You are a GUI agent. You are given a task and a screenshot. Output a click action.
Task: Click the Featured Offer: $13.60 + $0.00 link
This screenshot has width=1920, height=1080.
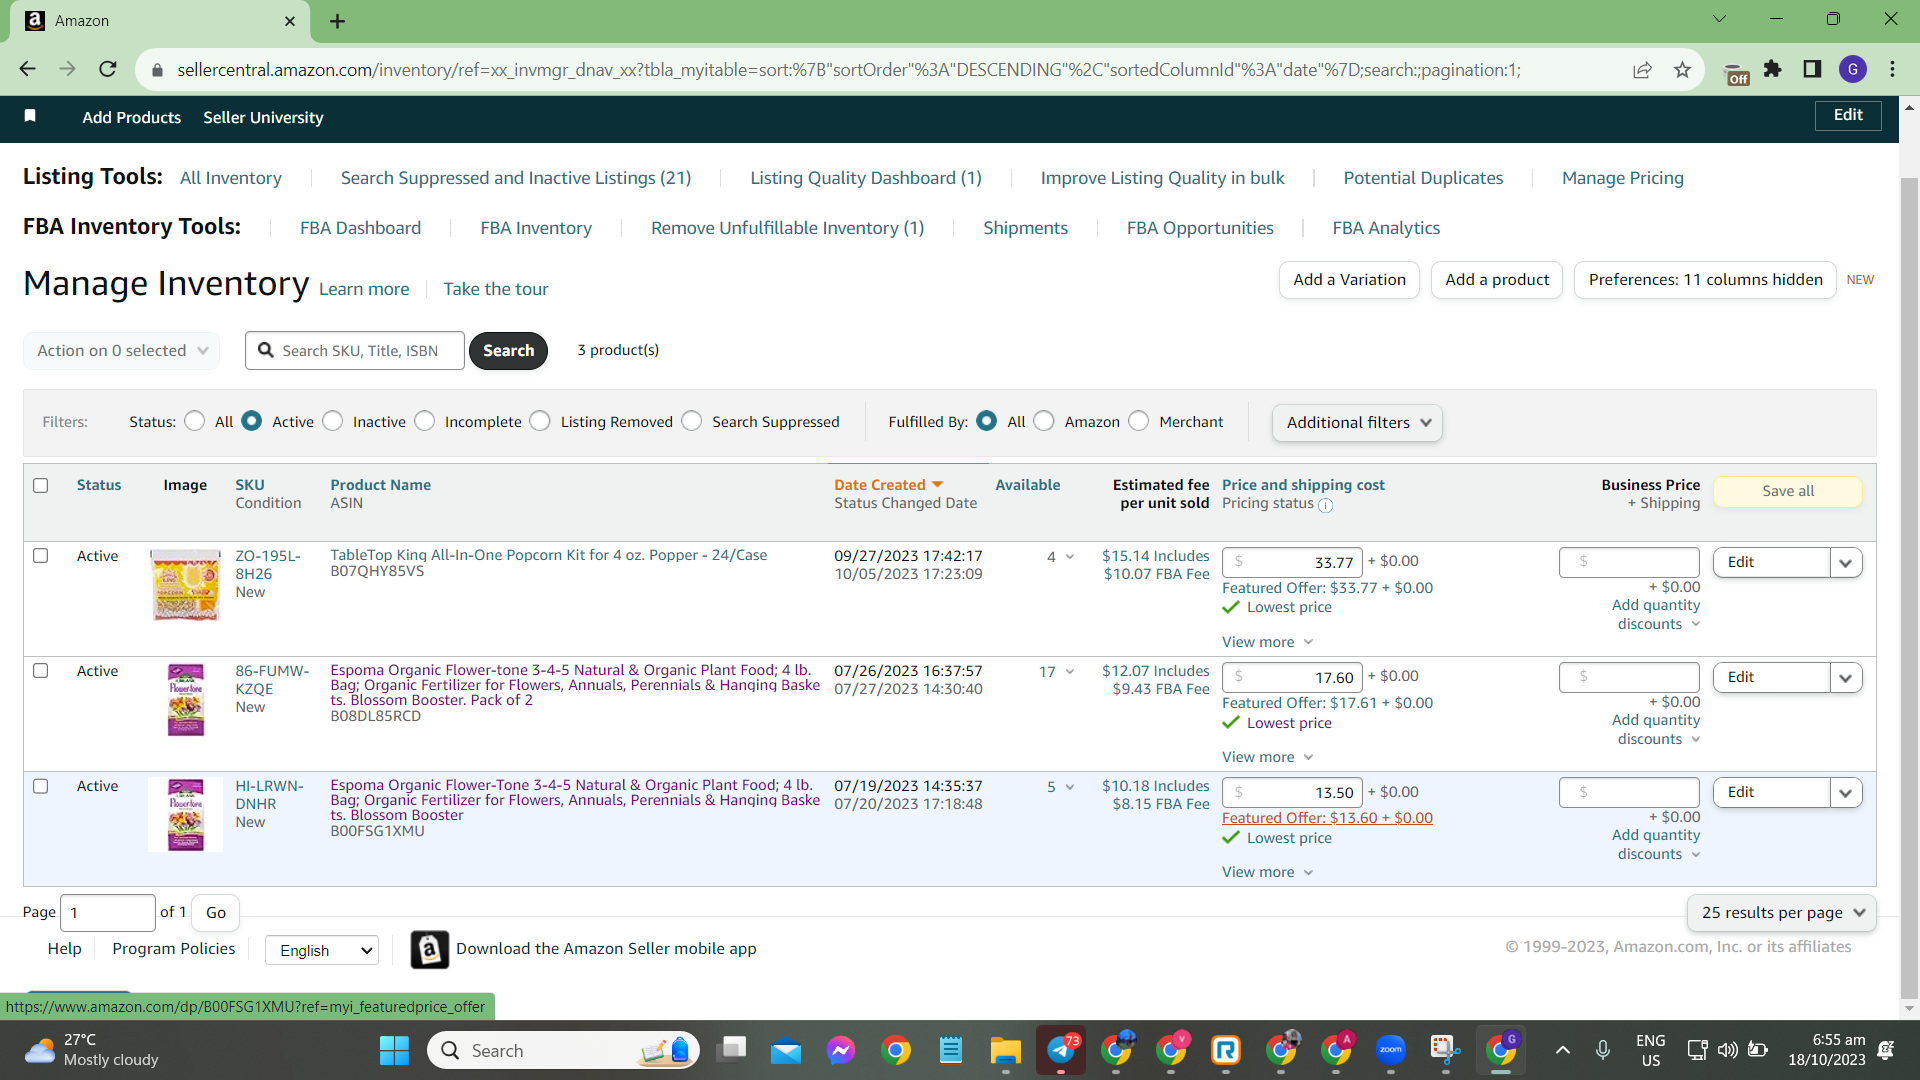[1327, 818]
